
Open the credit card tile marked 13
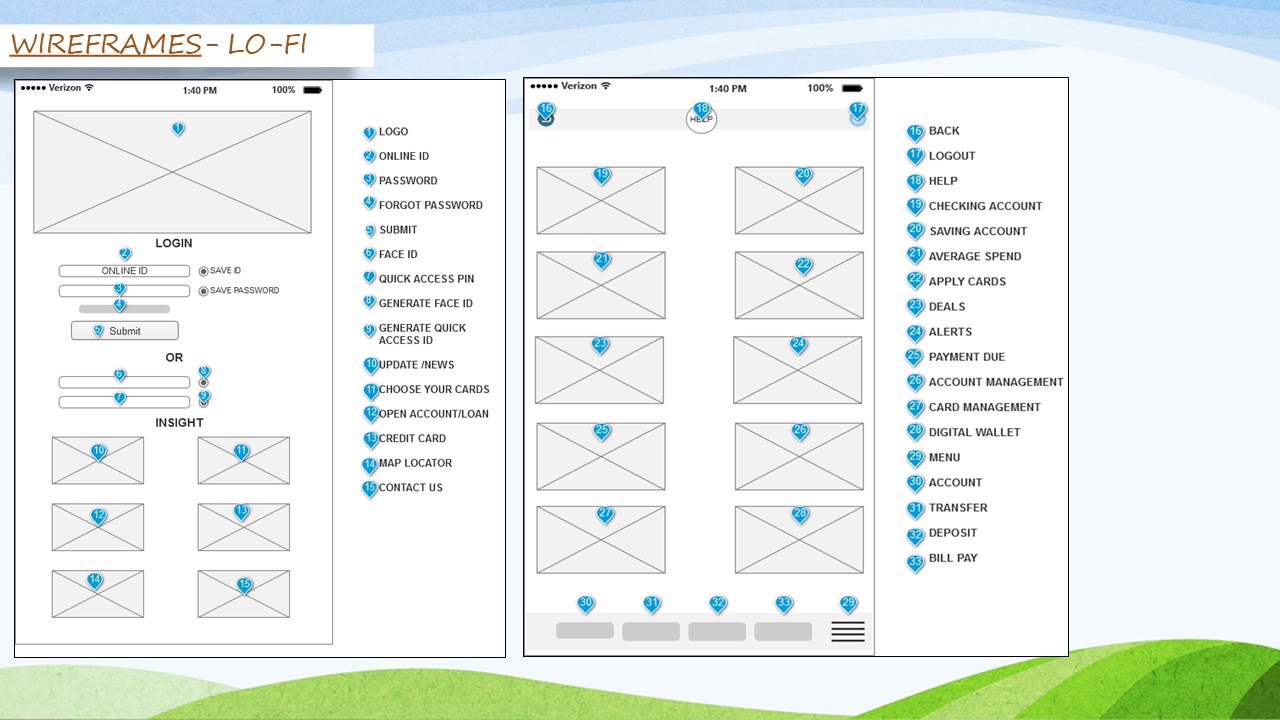pyautogui.click(x=243, y=527)
